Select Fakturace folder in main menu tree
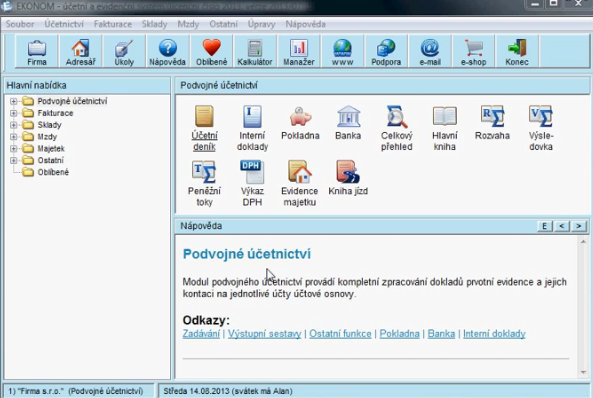 pos(48,113)
